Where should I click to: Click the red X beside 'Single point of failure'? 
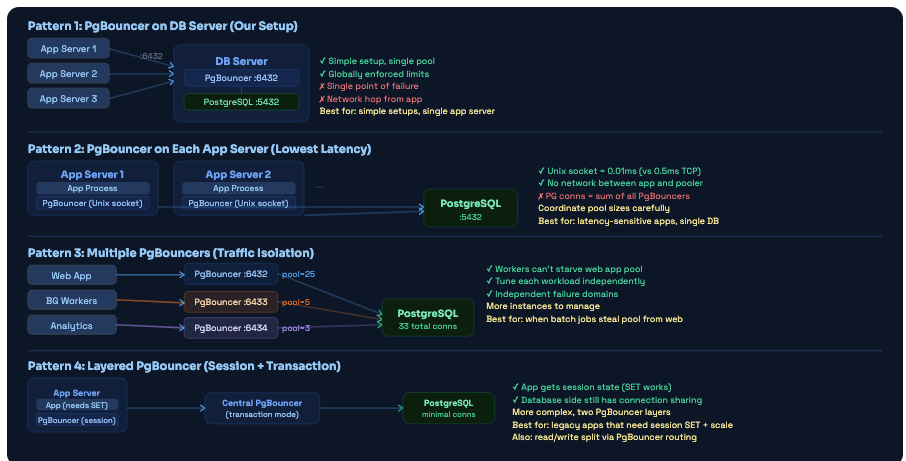(x=322, y=86)
